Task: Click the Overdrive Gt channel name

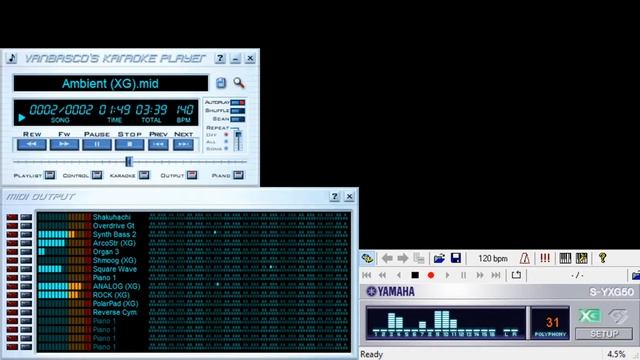Action: pyautogui.click(x=113, y=226)
